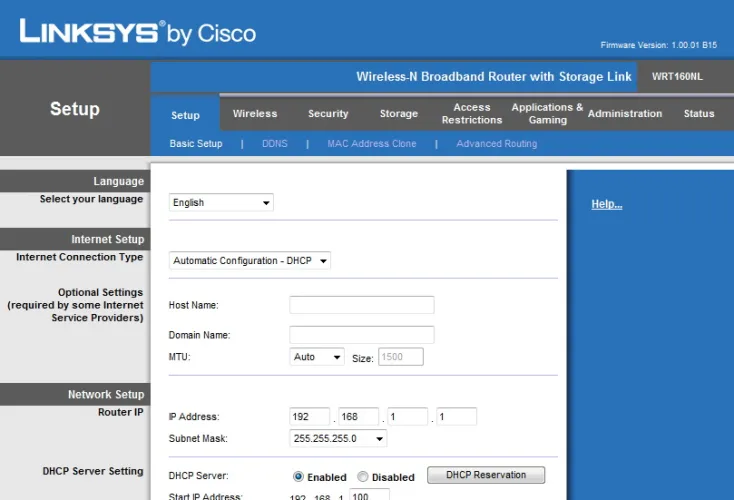
Task: Click the Linksys by Cisco logo
Action: pos(138,32)
